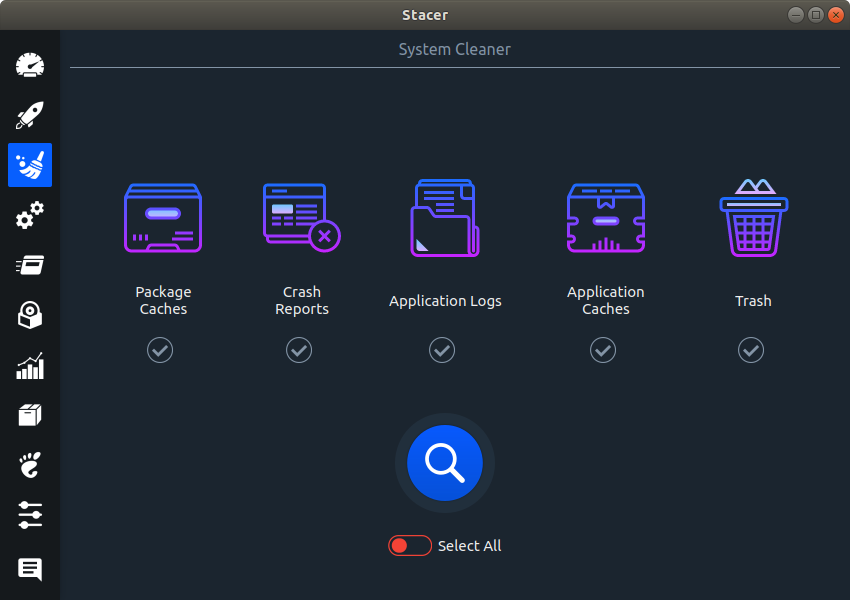
Task: Check the Package Caches checkbox
Action: point(160,350)
